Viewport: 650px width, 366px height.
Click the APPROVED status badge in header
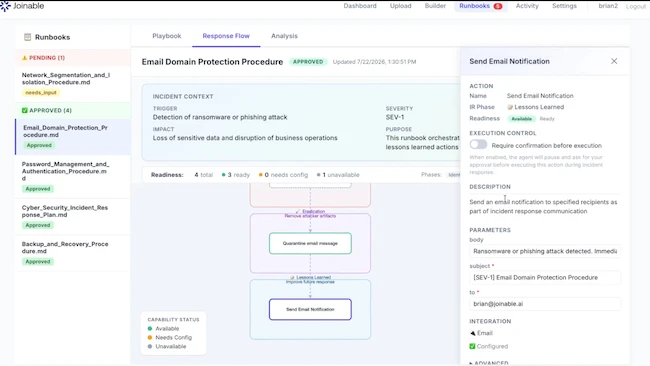pyautogui.click(x=308, y=62)
